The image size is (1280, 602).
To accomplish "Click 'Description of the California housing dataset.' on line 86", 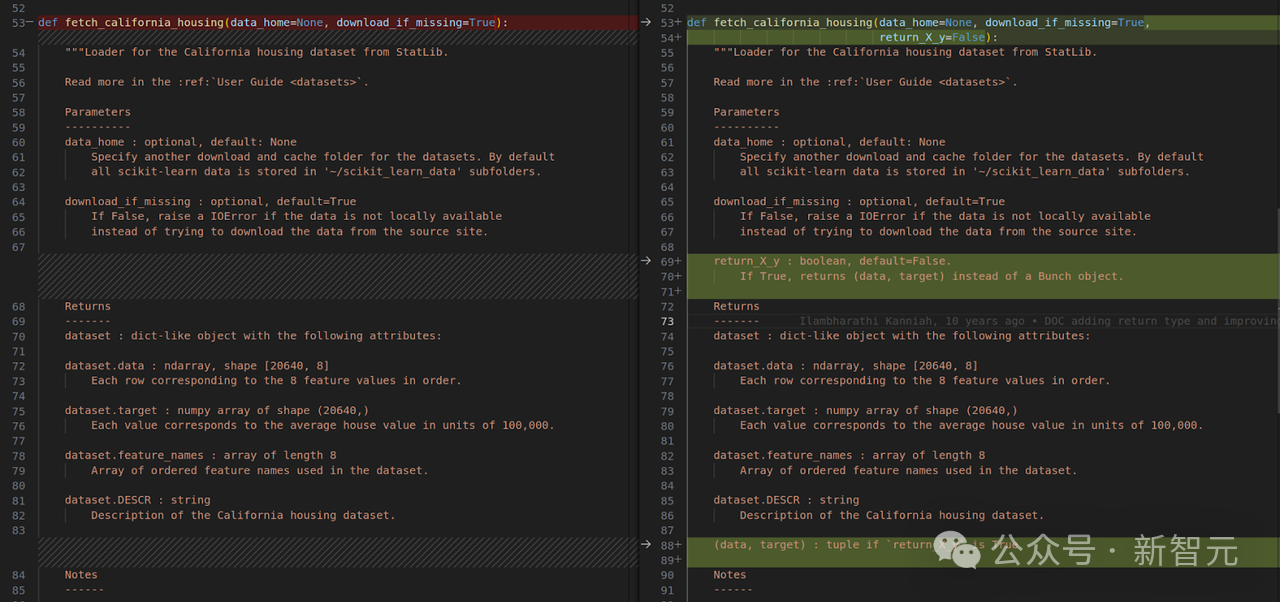I will (892, 515).
